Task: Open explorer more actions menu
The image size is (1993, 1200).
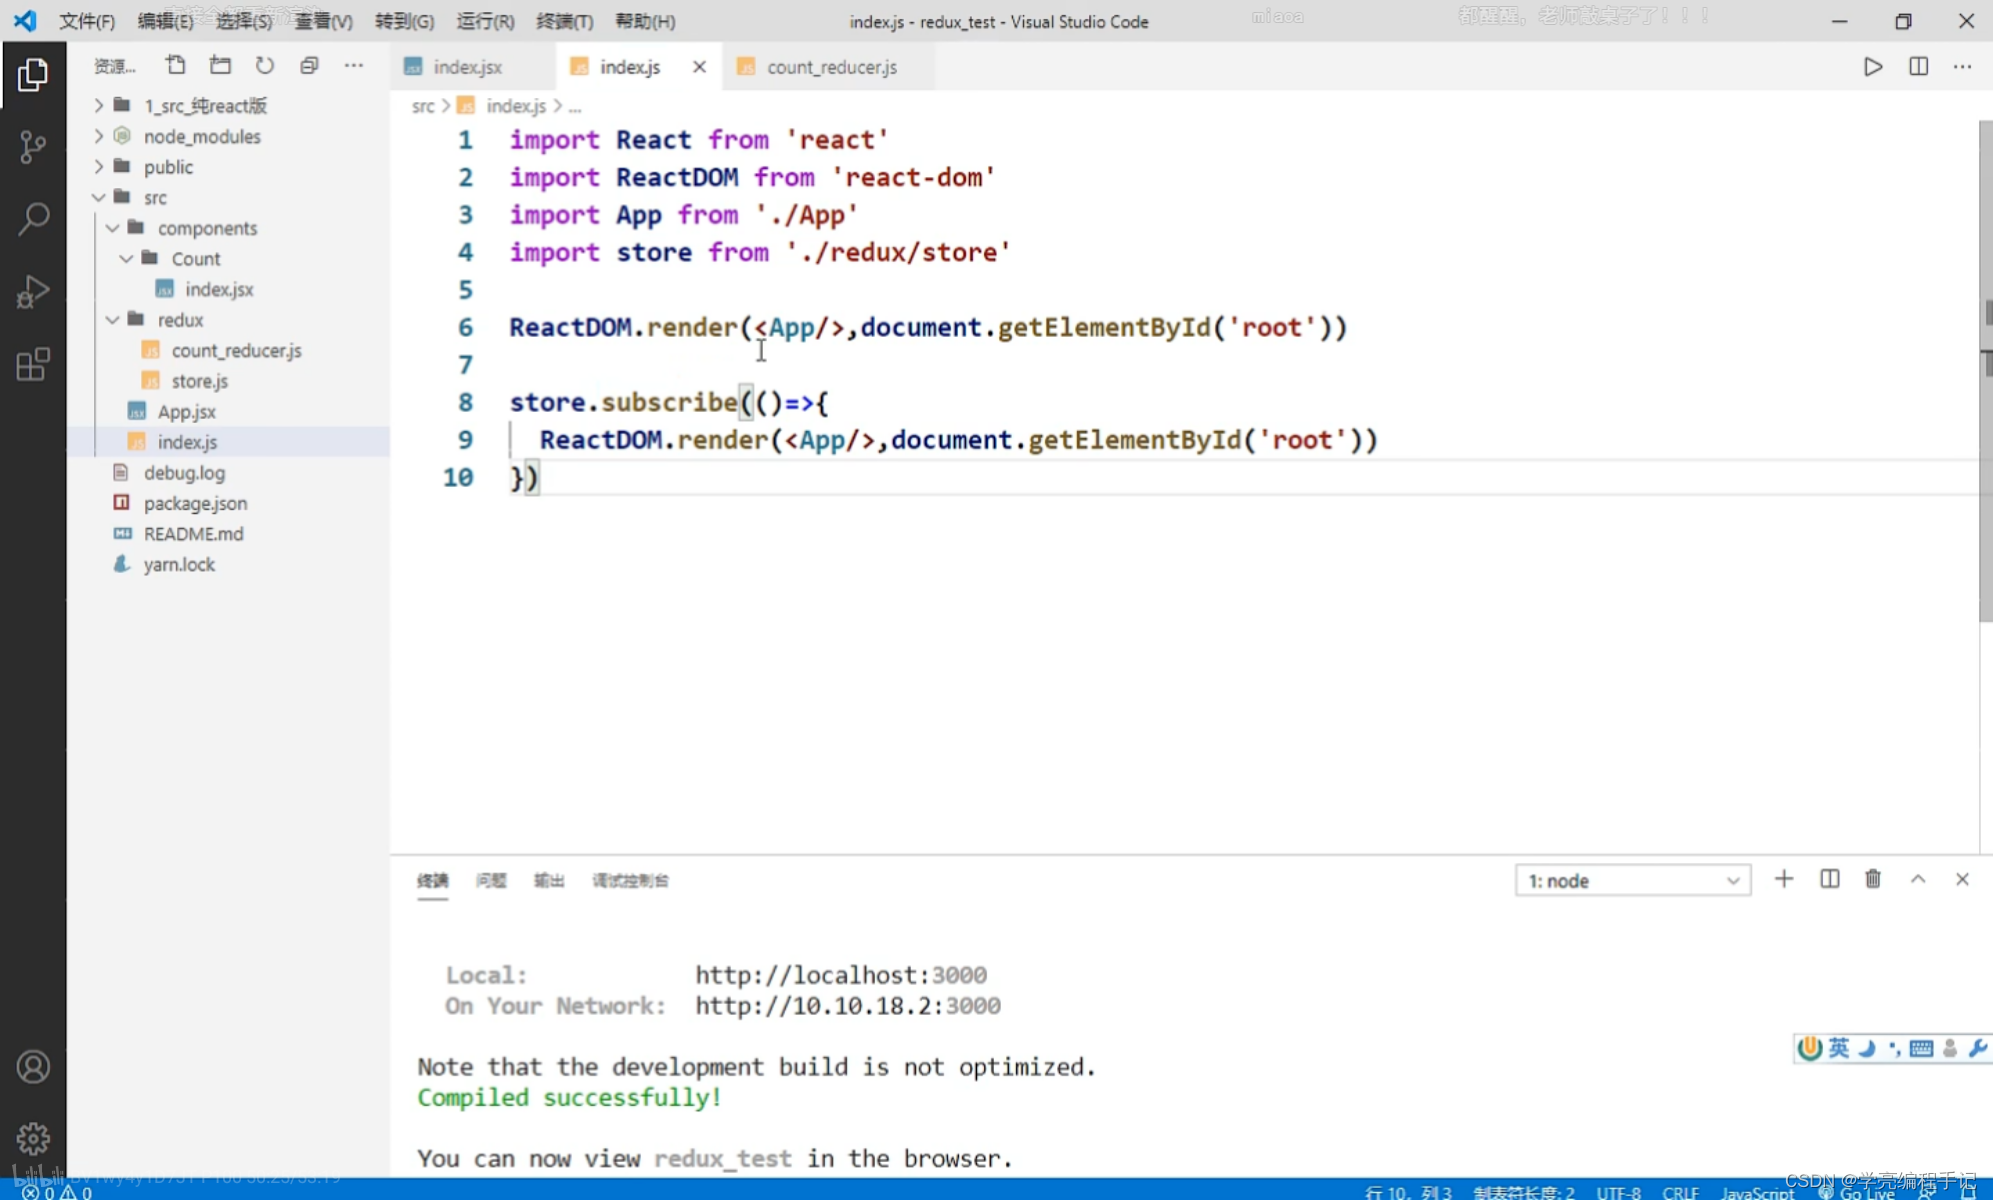Action: pos(354,66)
